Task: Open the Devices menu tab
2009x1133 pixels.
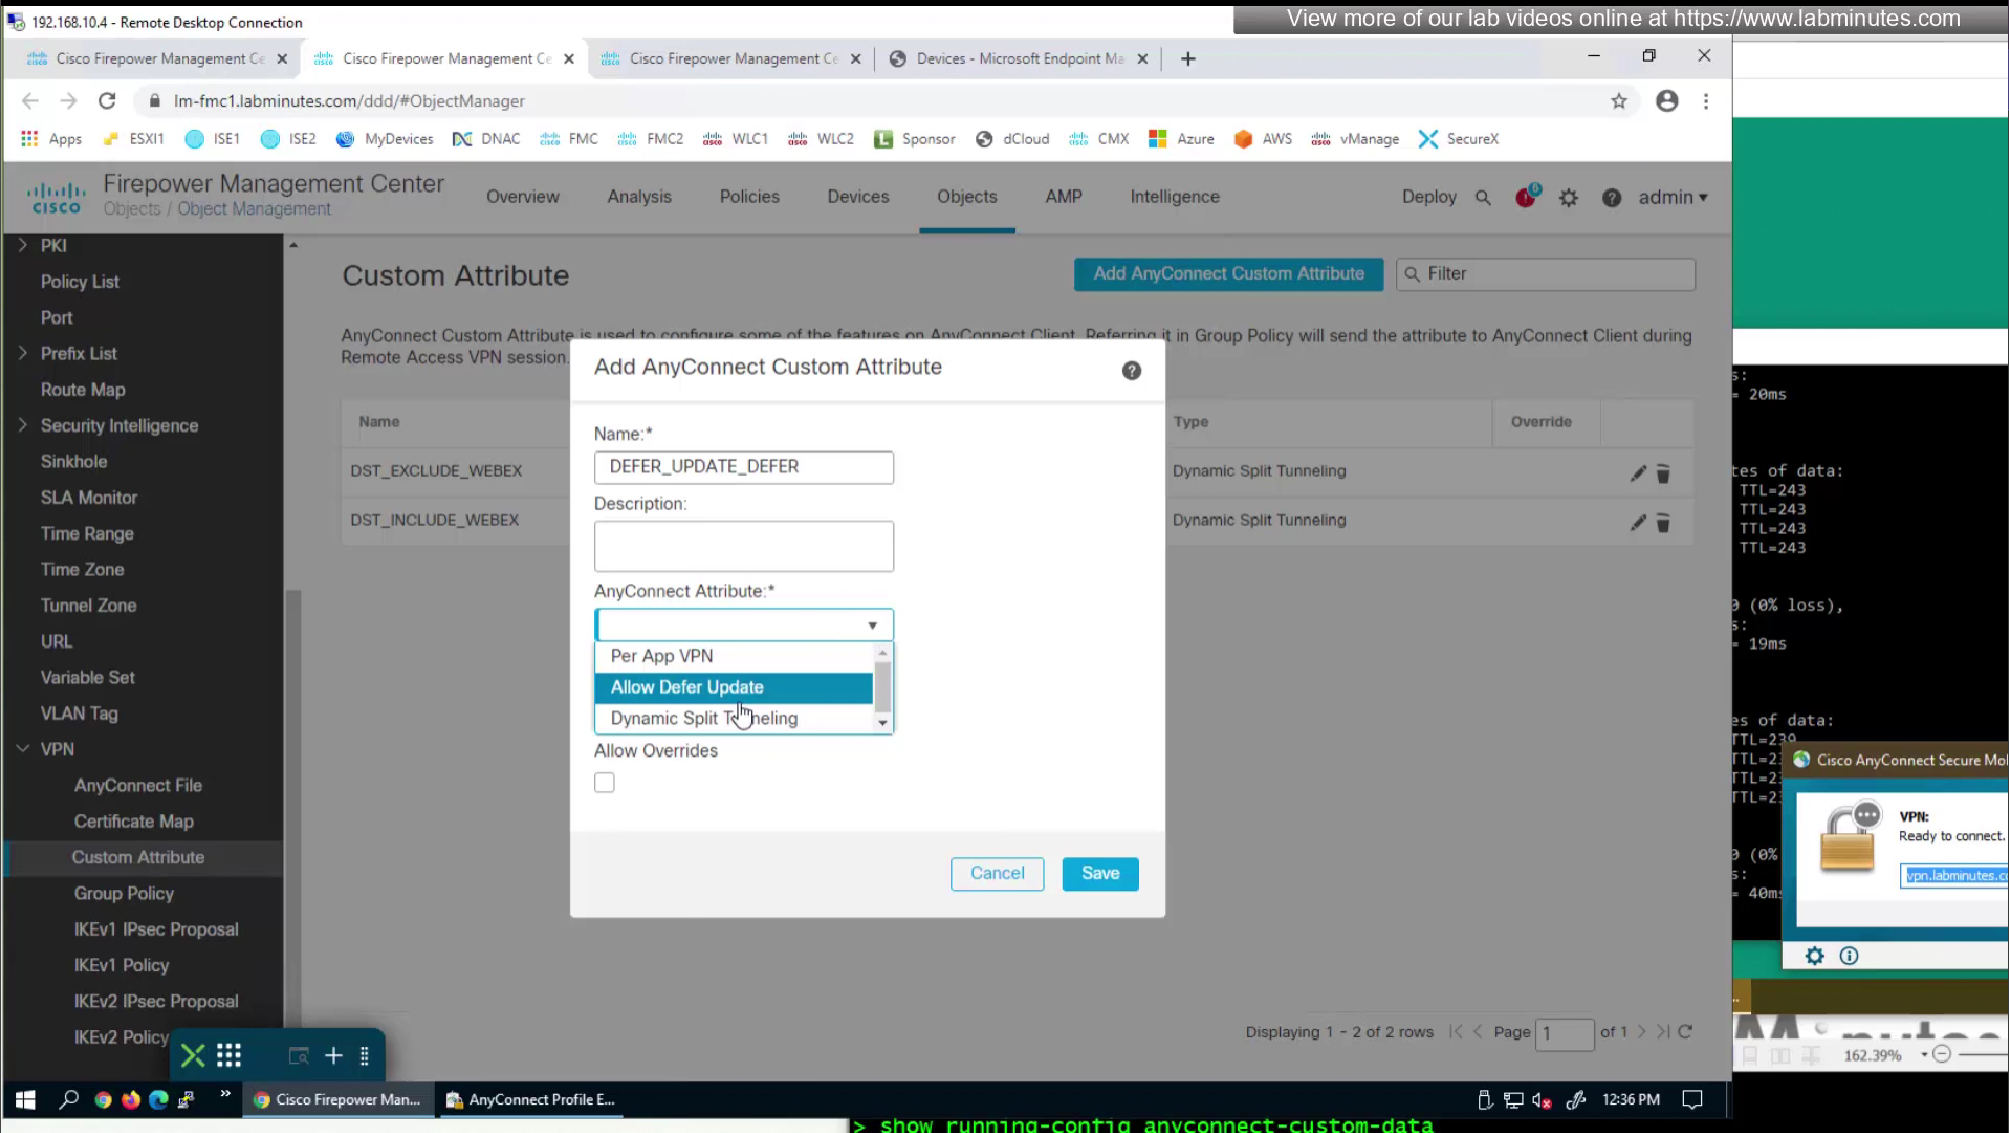Action: pyautogui.click(x=857, y=197)
